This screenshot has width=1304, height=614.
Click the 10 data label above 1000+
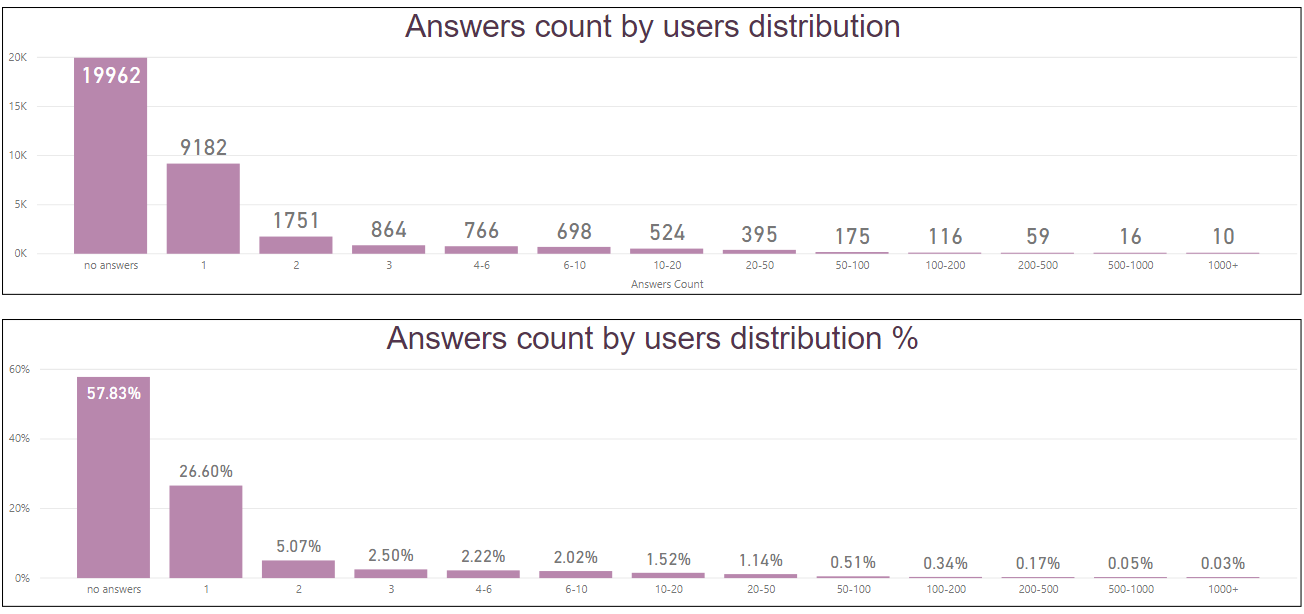[x=1223, y=237]
